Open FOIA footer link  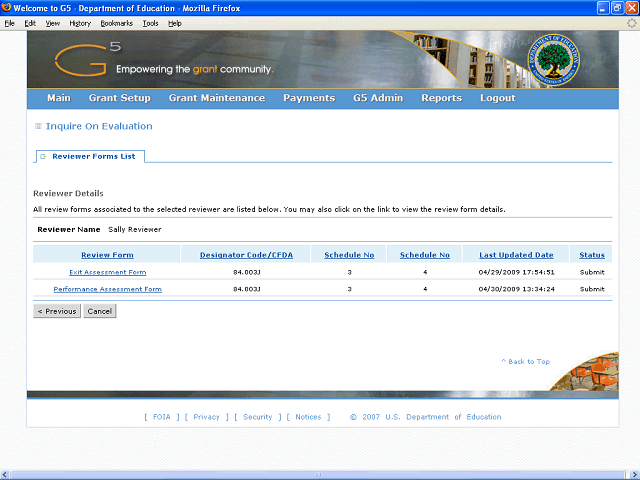coord(162,417)
